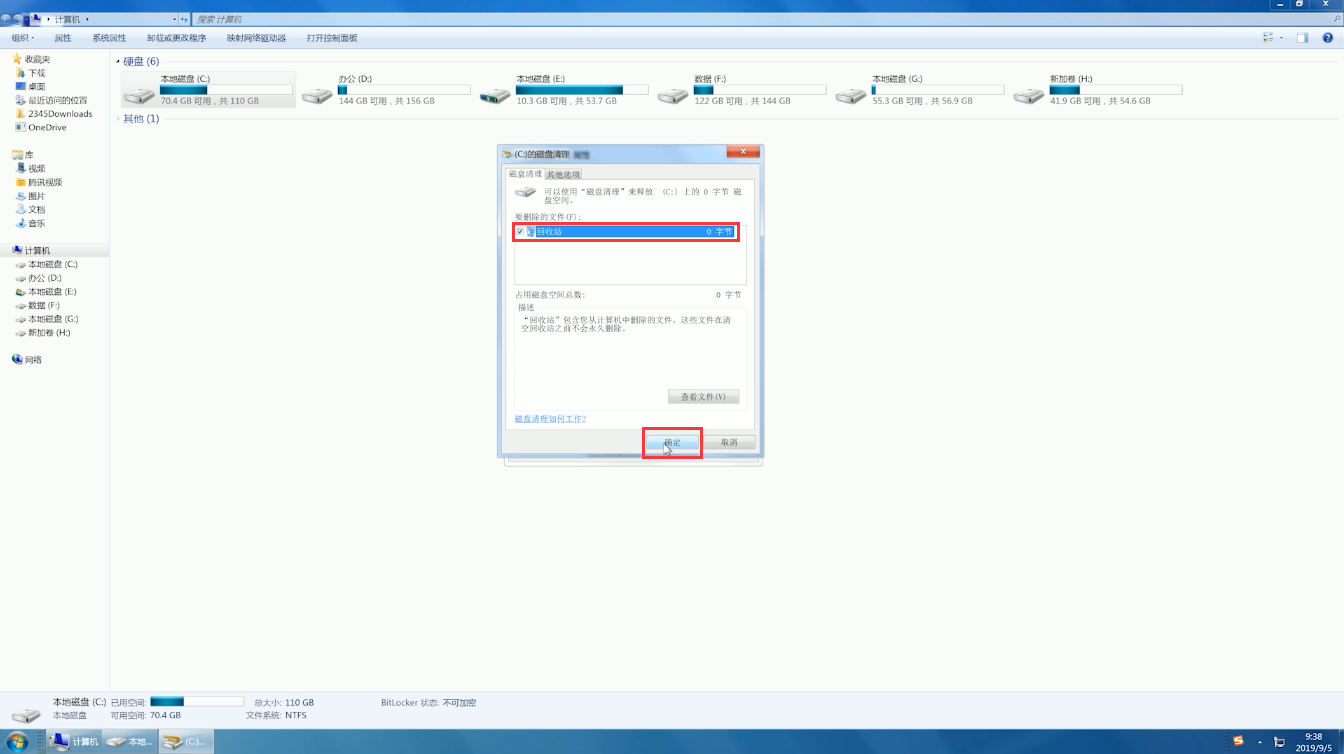Viewport: 1344px width, 754px height.
Task: Click 取消 in the disk cleanup dialog
Action: (729, 442)
